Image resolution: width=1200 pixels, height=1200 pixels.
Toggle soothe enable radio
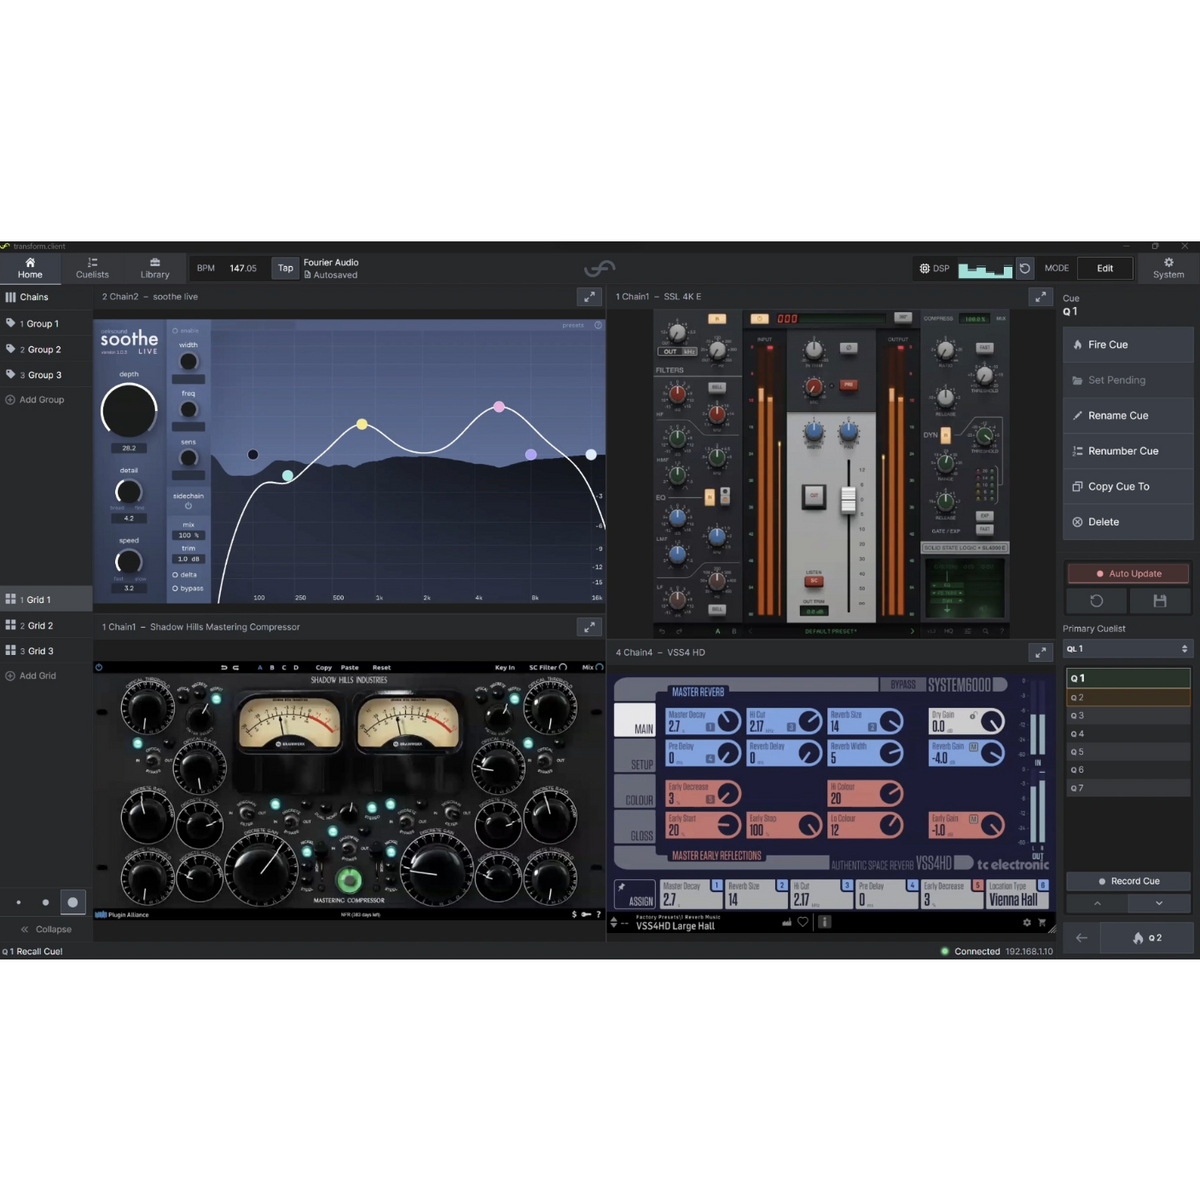(x=176, y=331)
